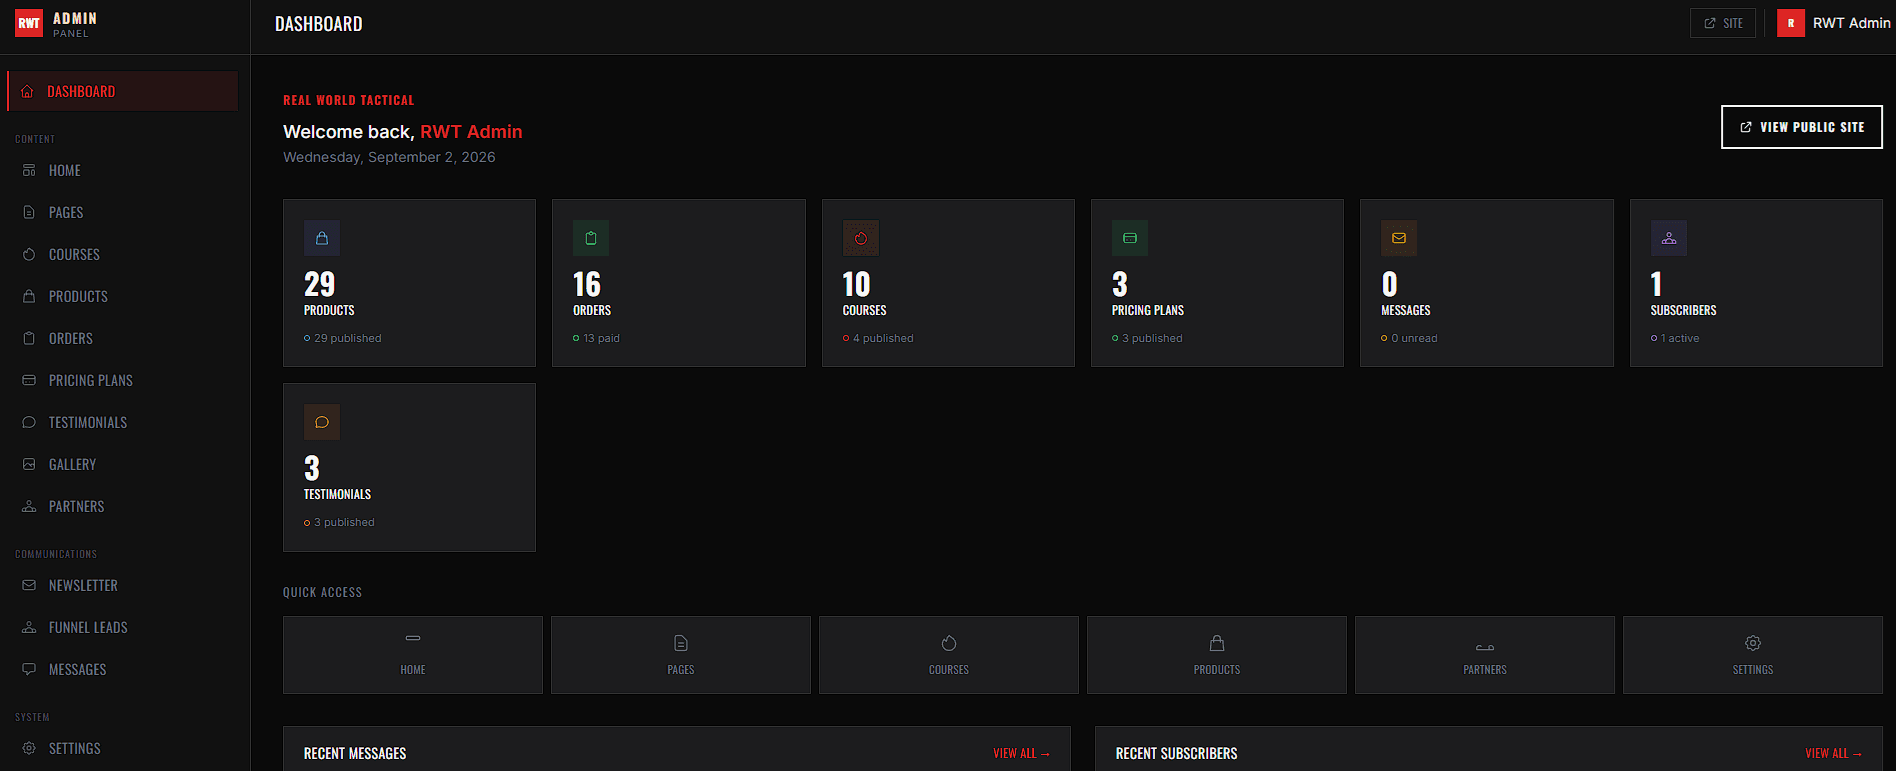This screenshot has height=771, width=1896.
Task: Click the shopping bag icon above 29 Products
Action: [322, 238]
